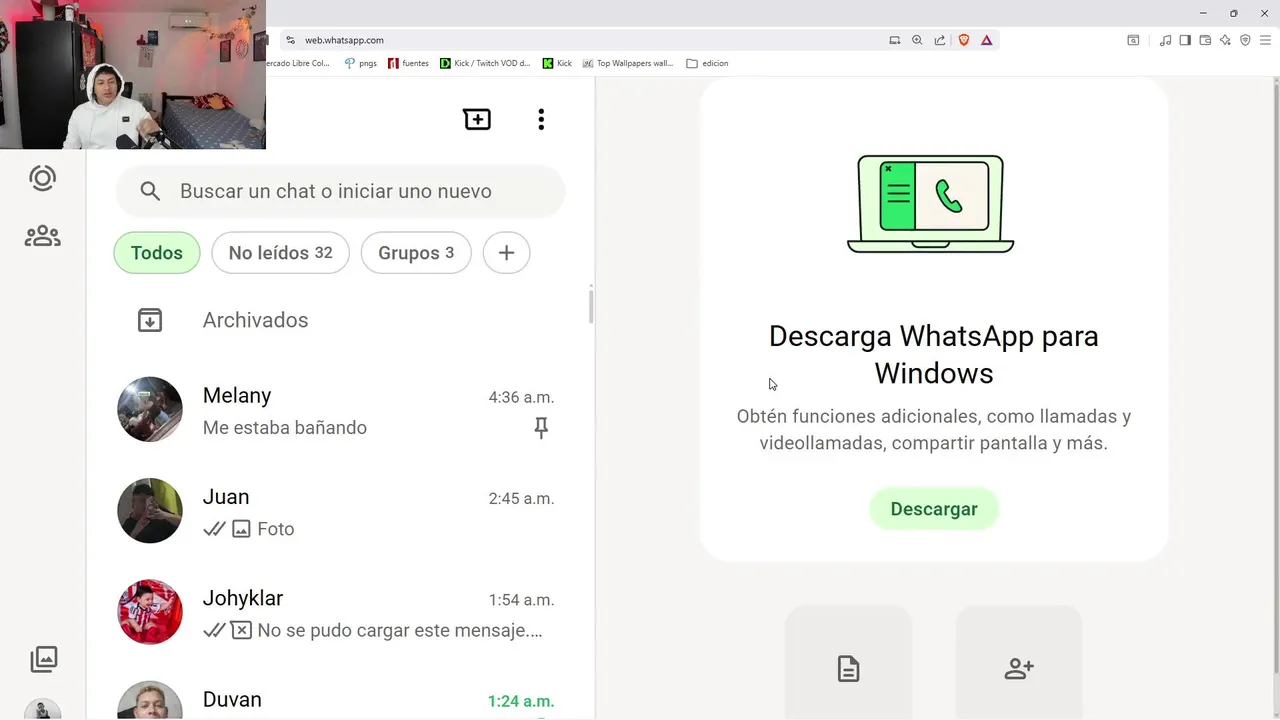The image size is (1280, 720).
Task: Open the browser hamburger menu
Action: coord(1265,40)
